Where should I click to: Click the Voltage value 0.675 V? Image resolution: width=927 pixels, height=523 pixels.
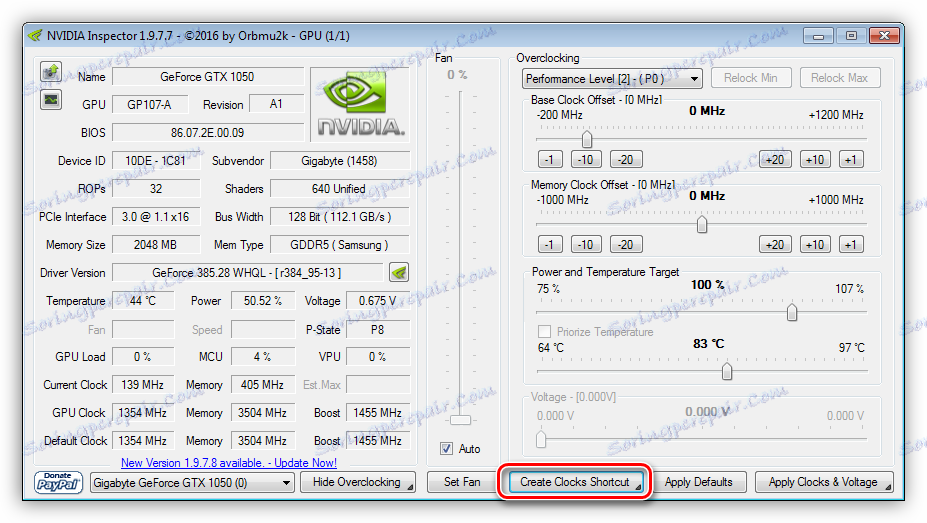378,301
